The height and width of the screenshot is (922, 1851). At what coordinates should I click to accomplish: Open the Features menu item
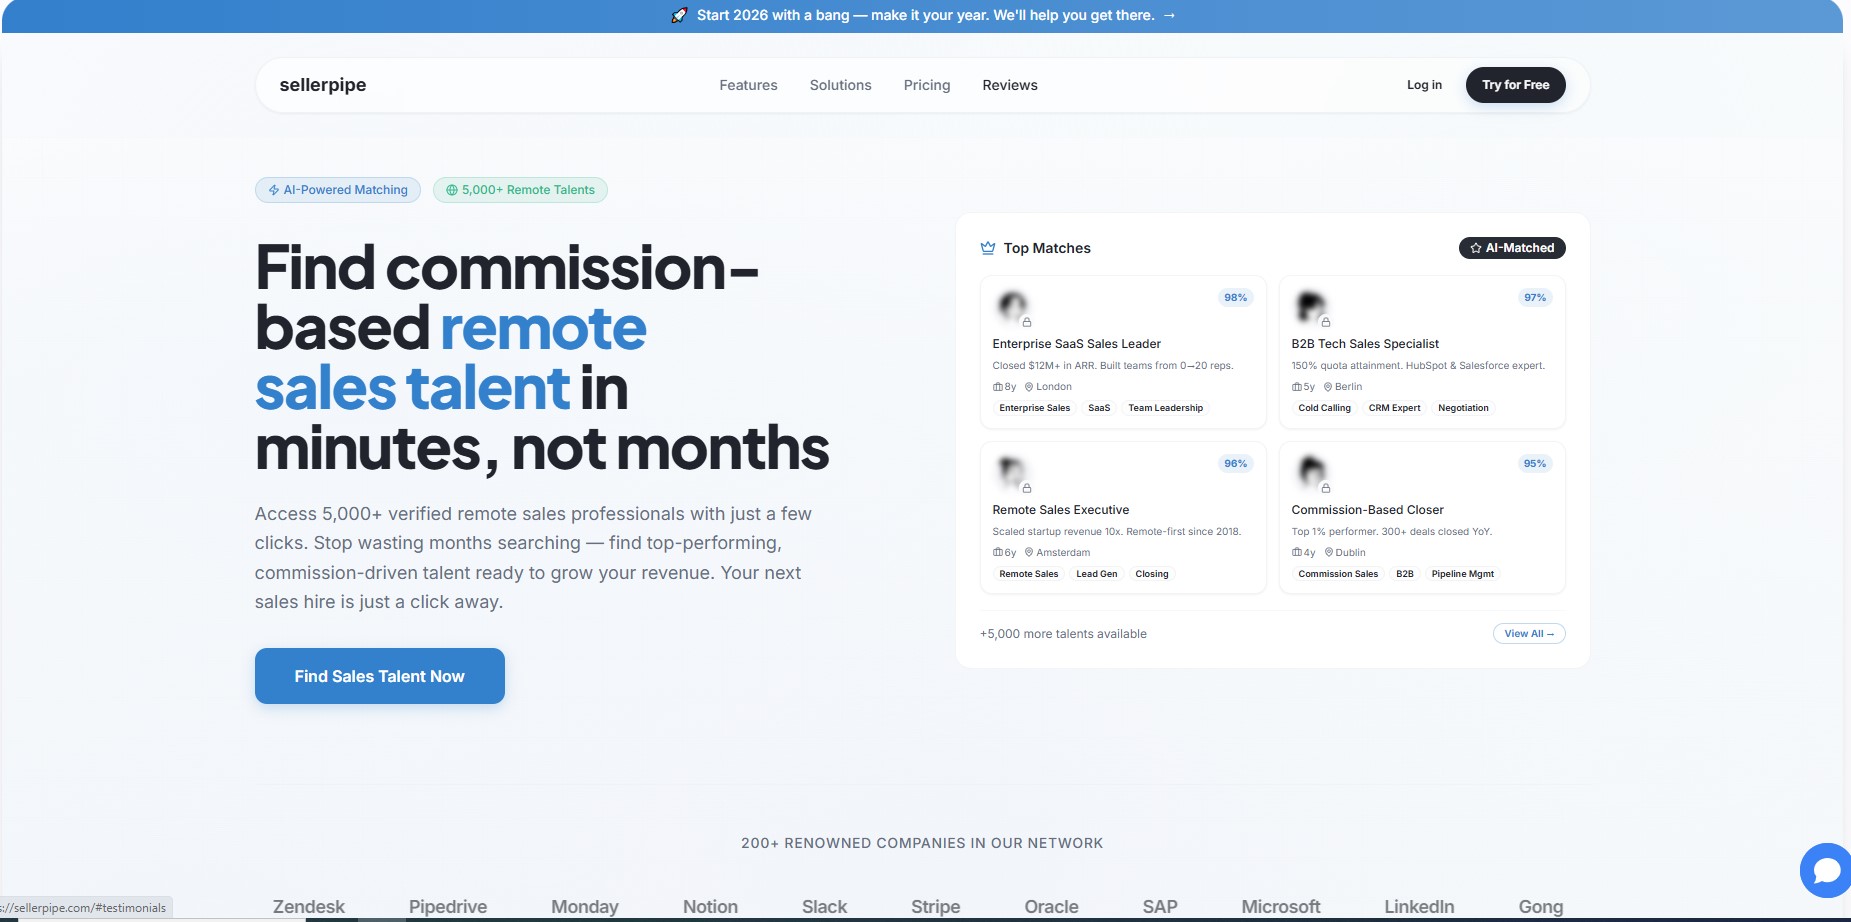coord(748,85)
